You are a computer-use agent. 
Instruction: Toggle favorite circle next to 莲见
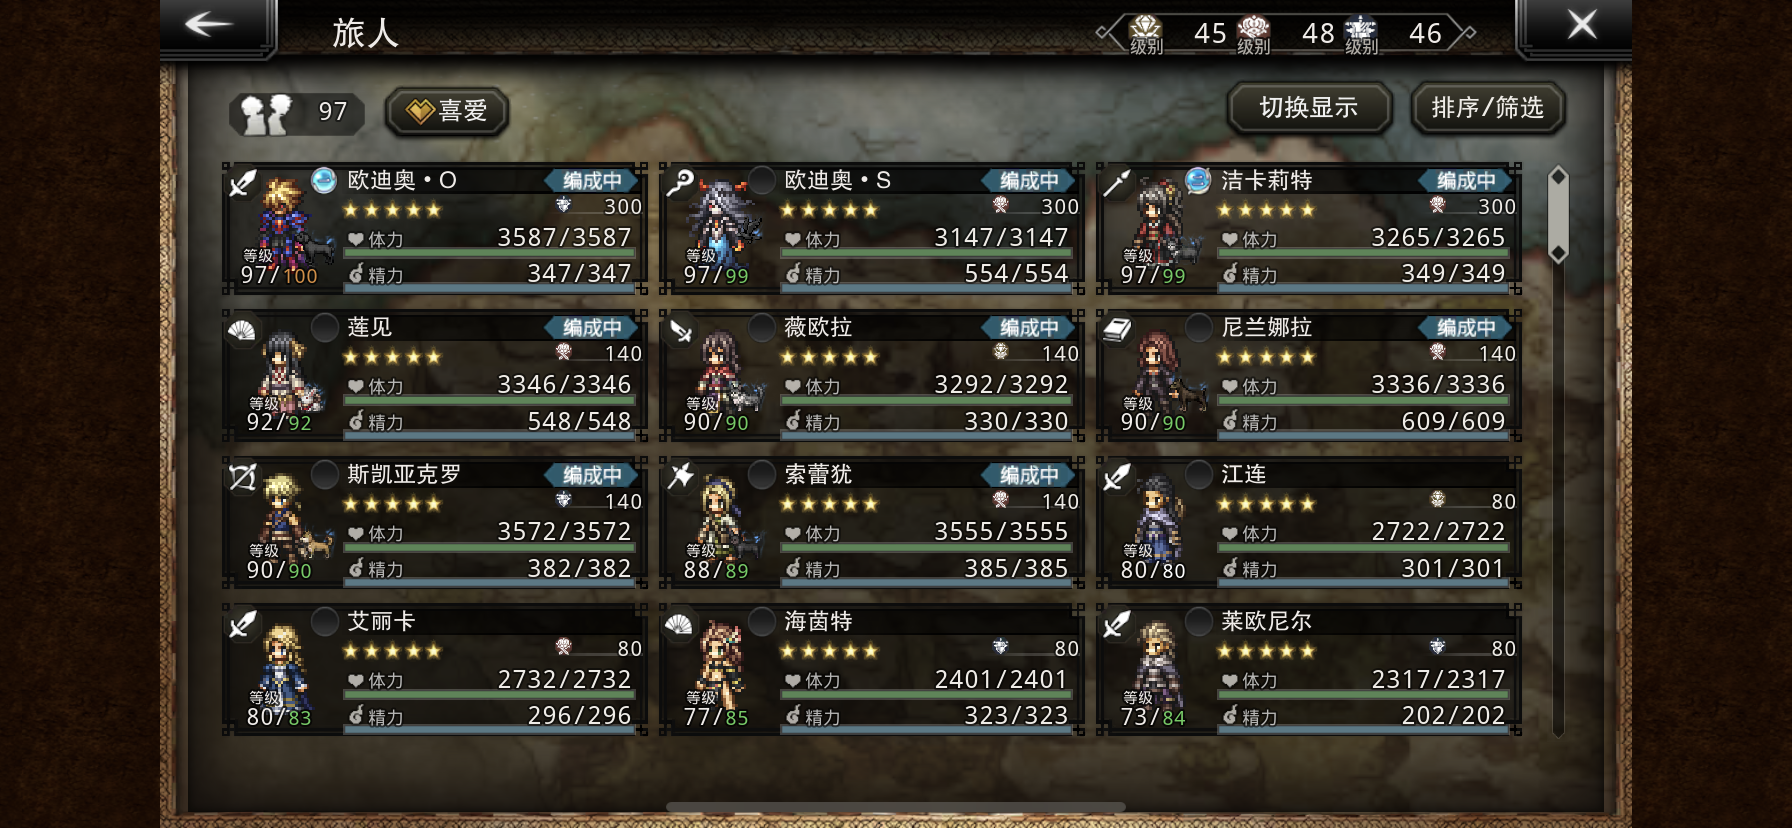(324, 327)
